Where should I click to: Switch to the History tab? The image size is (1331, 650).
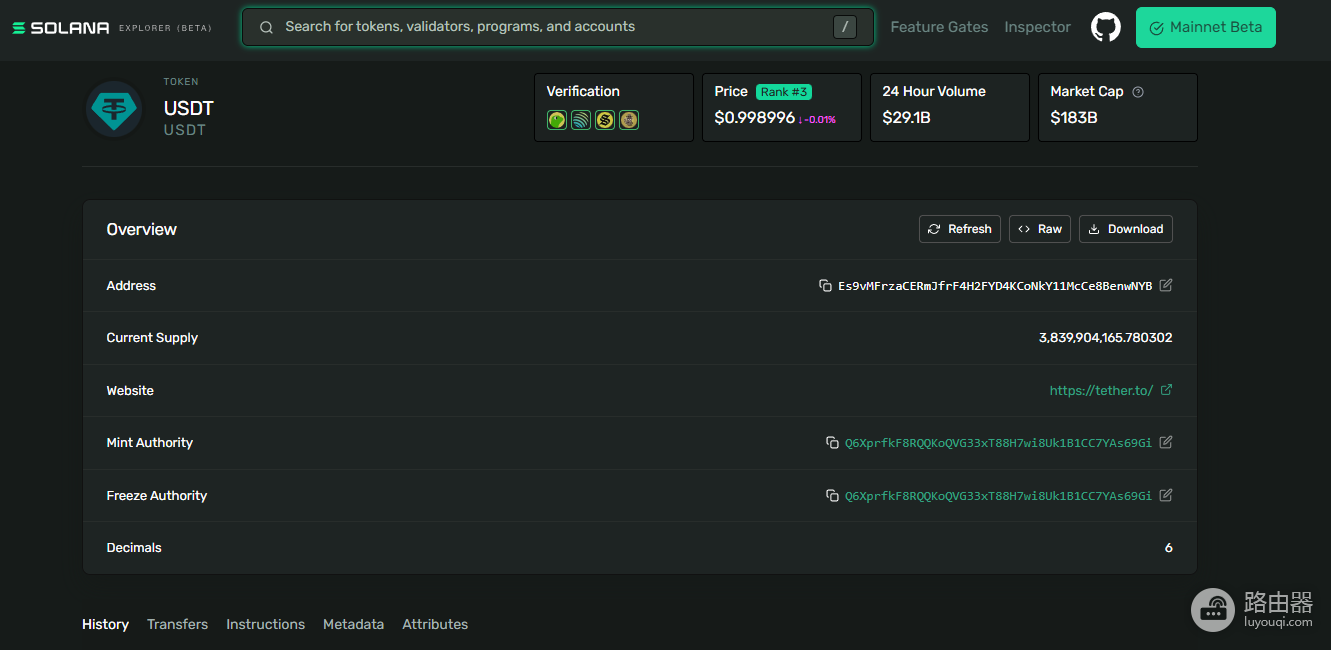(105, 624)
